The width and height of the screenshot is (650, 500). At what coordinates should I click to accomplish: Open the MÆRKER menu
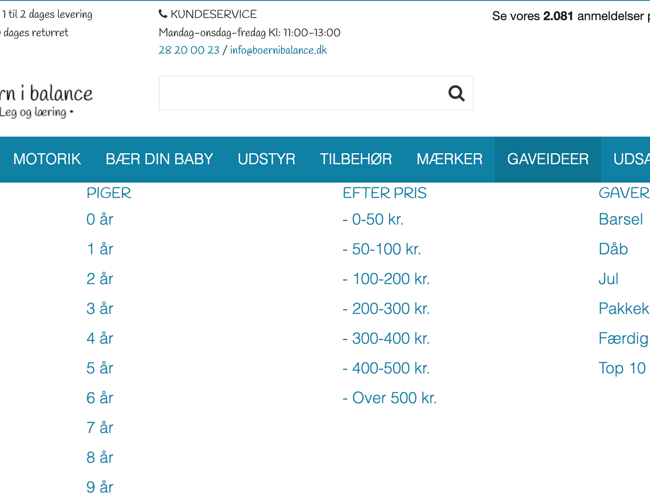449,159
